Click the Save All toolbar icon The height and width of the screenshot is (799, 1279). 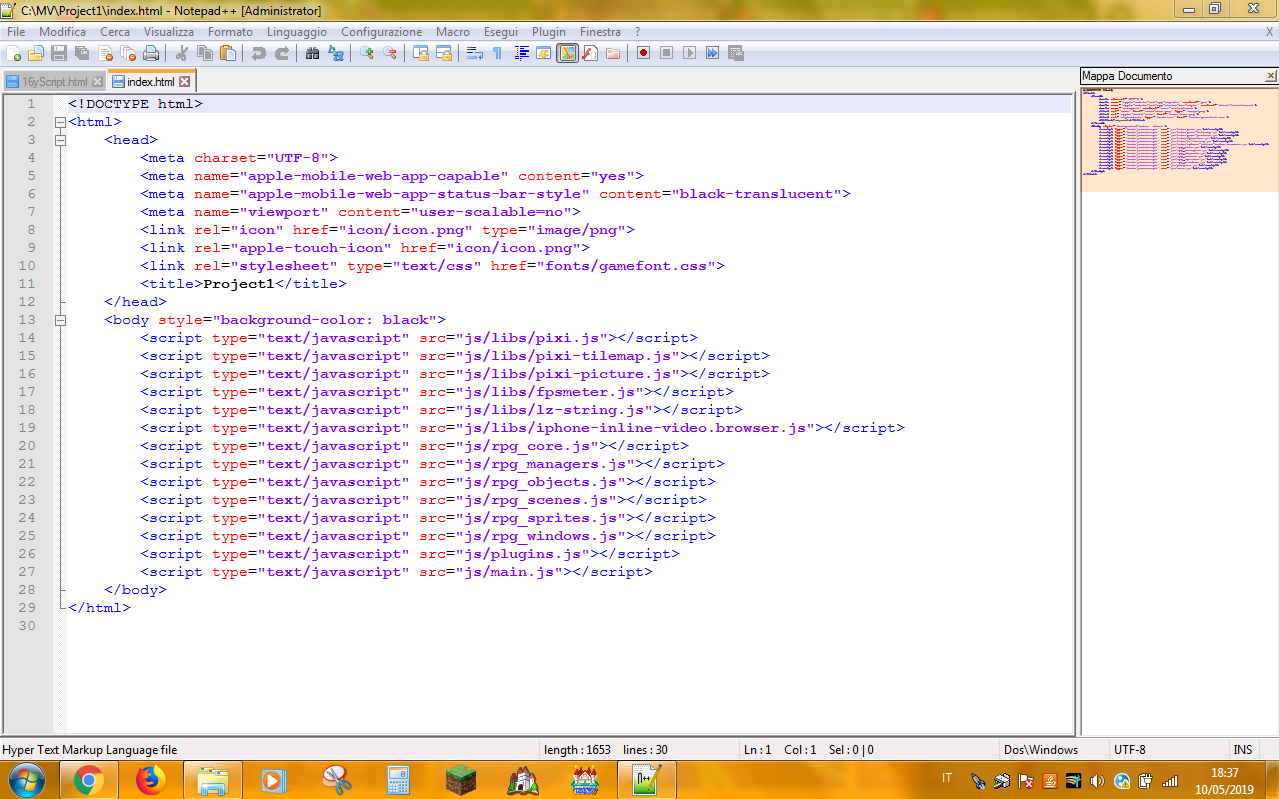[x=82, y=53]
